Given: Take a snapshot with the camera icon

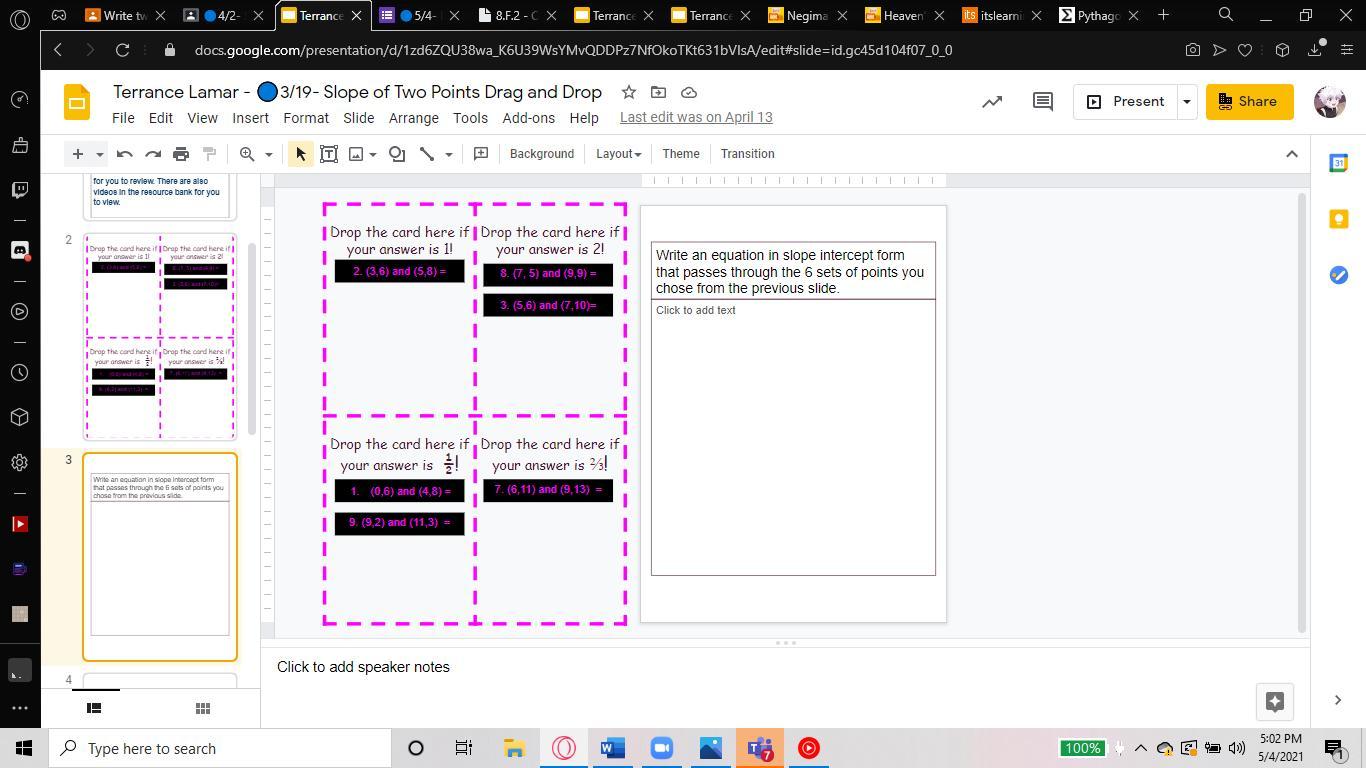Looking at the screenshot, I should pyautogui.click(x=1192, y=50).
